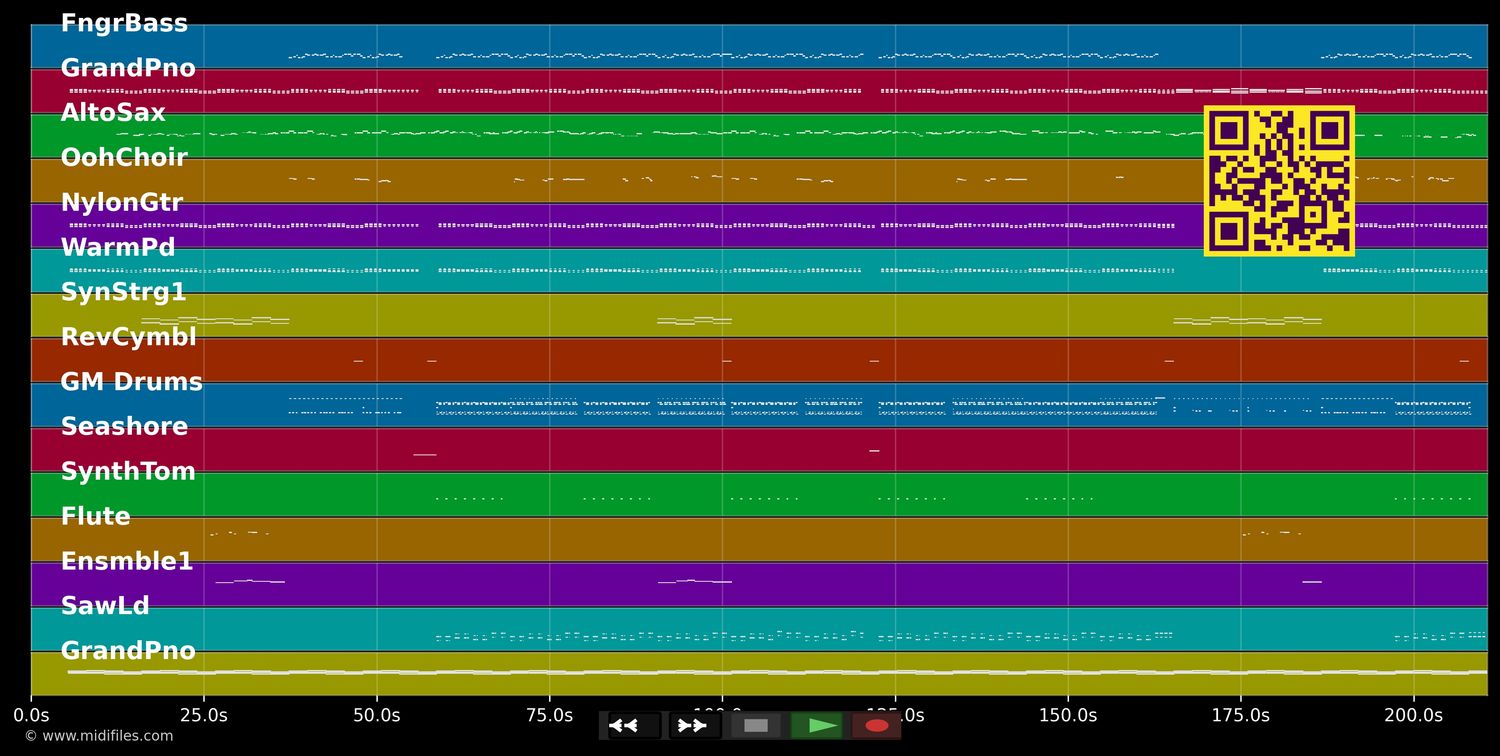Click the 150.0s mark on the time axis
This screenshot has width=1500, height=756.
1067,716
